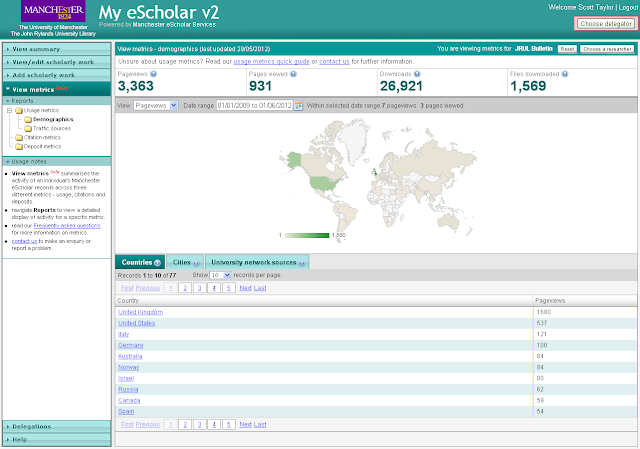Viewport: 640px width, 449px height.
Task: Click contact us link in Usage notes
Action: pos(24,241)
